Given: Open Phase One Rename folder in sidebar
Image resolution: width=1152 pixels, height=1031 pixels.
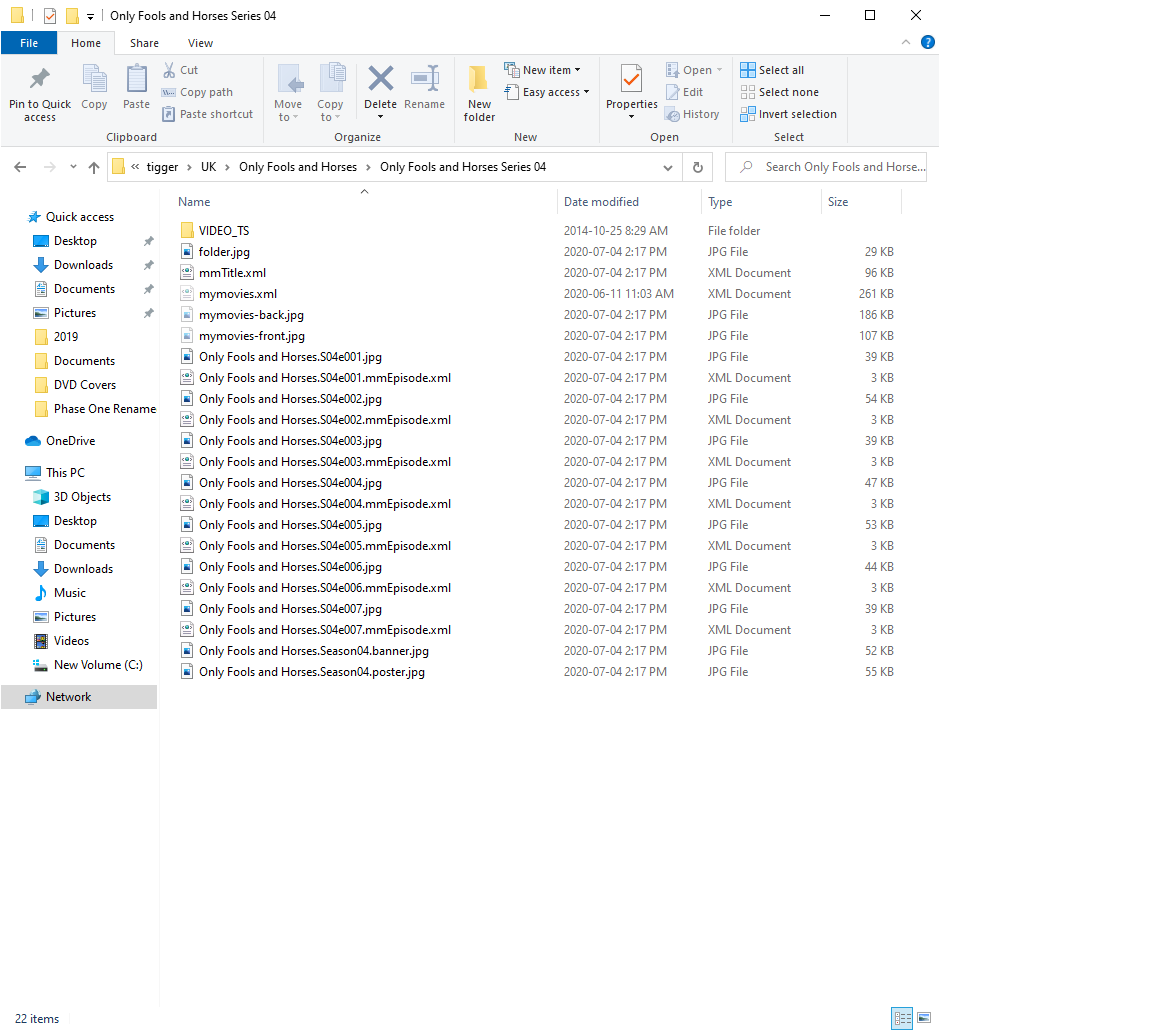Looking at the screenshot, I should [x=96, y=409].
